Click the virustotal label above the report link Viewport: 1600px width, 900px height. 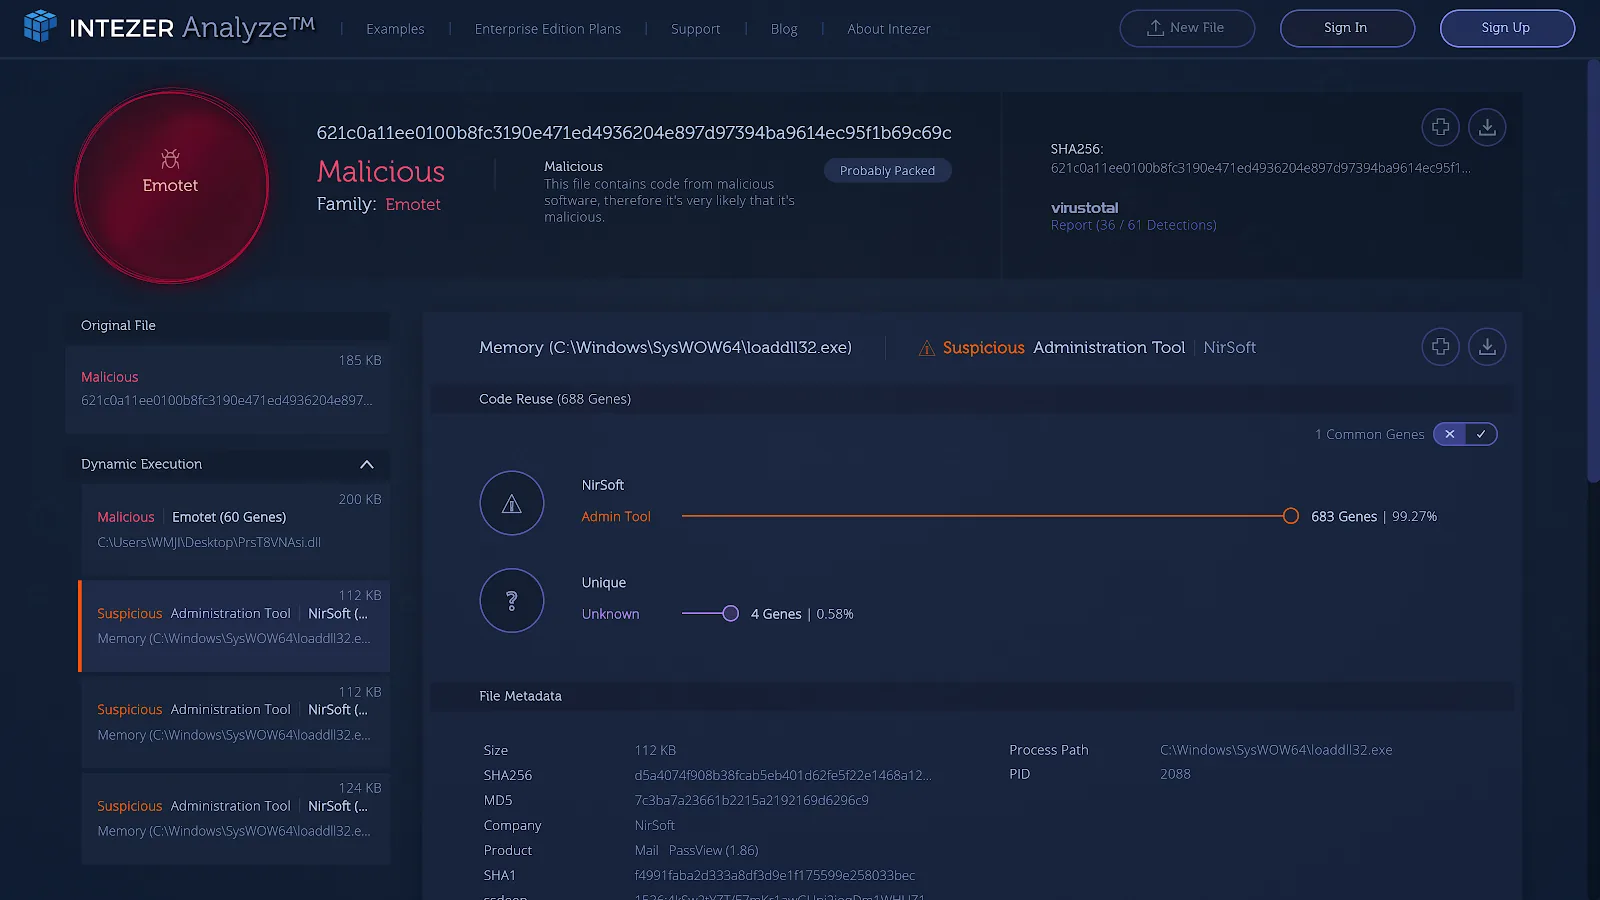(x=1084, y=208)
